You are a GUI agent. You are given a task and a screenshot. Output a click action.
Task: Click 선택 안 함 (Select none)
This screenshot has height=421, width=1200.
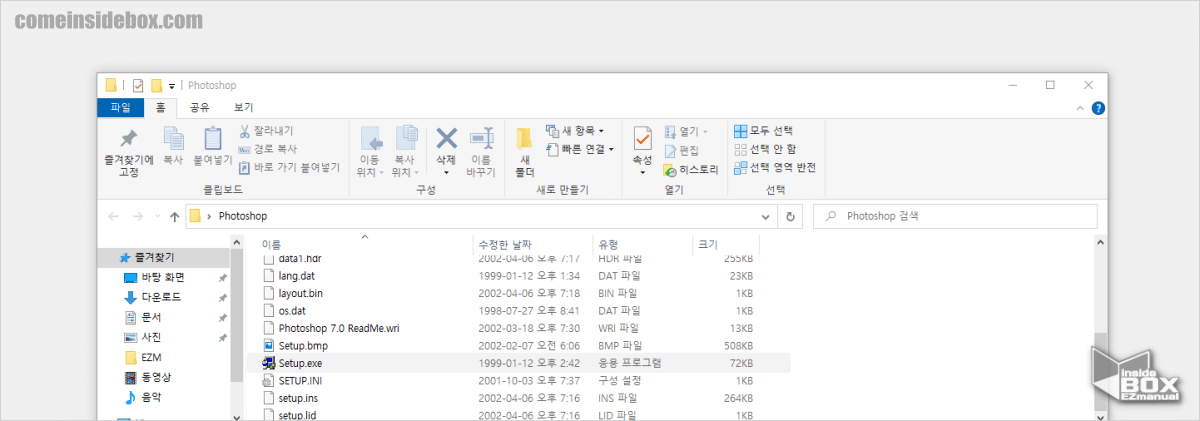pos(765,149)
